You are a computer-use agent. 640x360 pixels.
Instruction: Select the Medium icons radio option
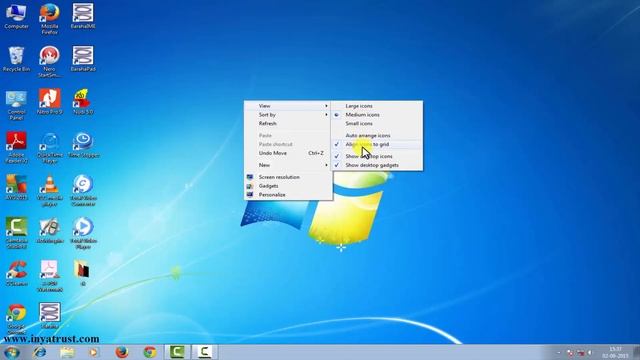(377, 115)
